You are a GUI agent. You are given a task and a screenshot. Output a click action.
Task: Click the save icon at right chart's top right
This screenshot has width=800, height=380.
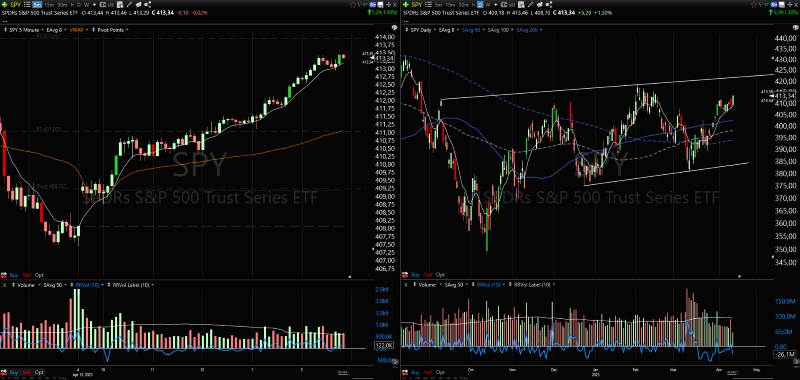tap(782, 5)
